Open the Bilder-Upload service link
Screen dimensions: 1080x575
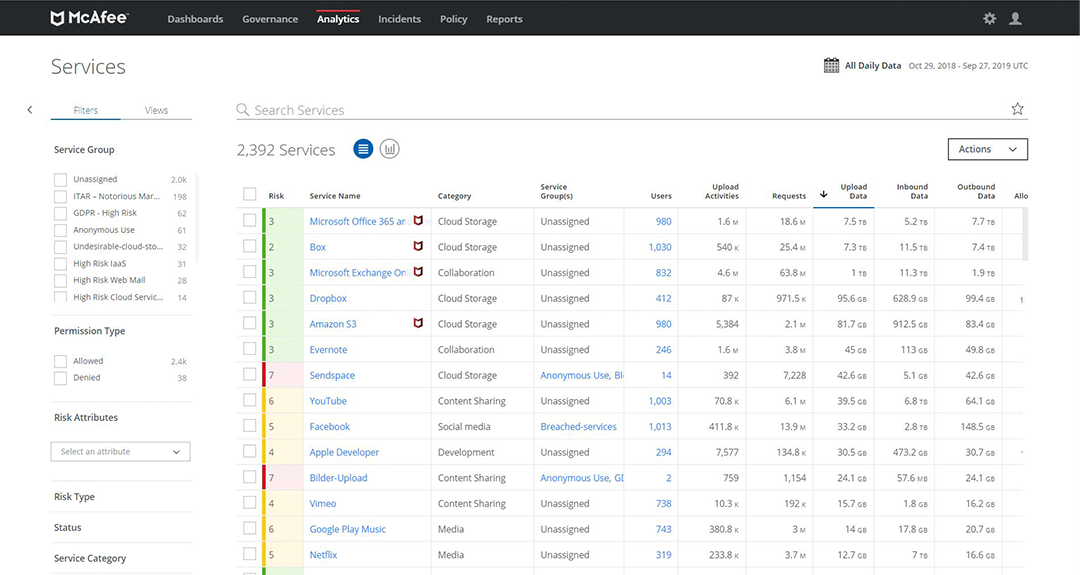(338, 478)
